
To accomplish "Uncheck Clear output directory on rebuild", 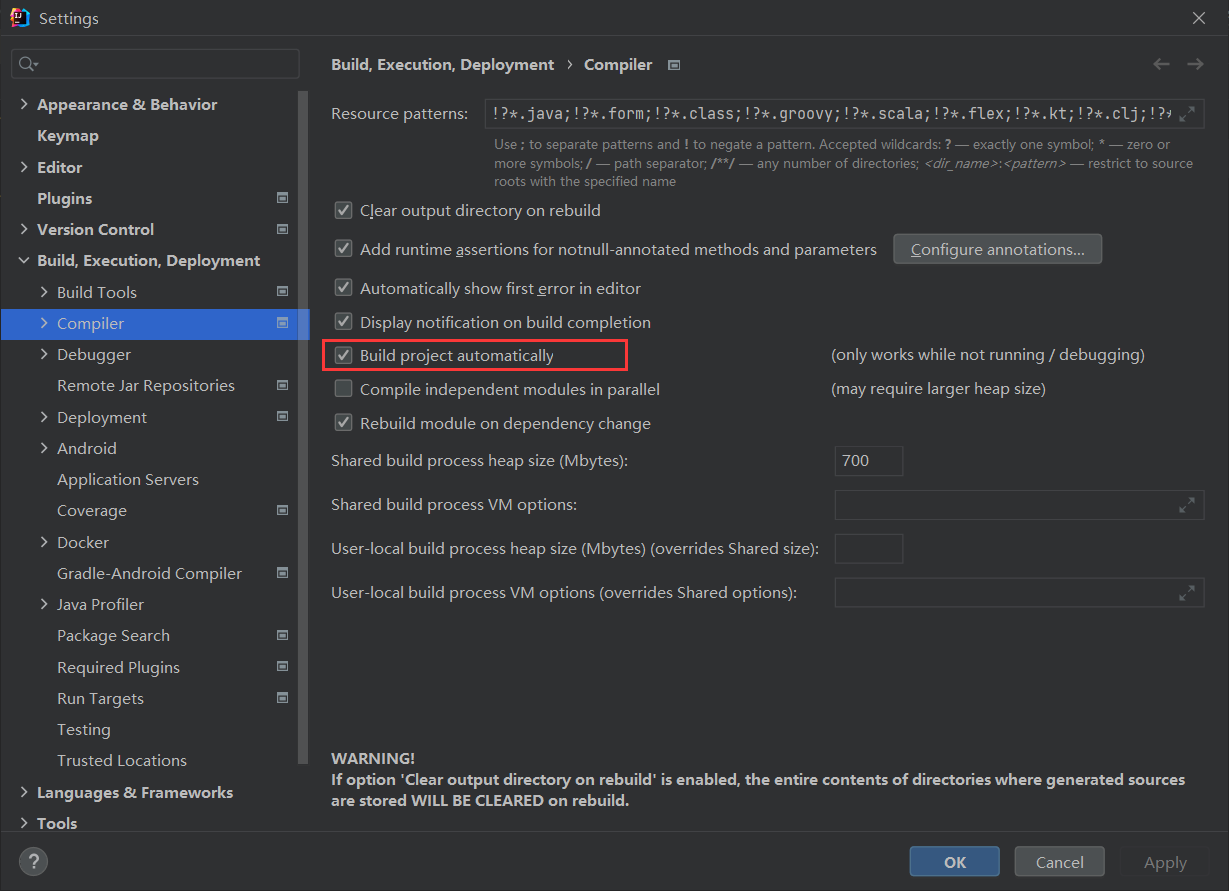I will pos(344,211).
